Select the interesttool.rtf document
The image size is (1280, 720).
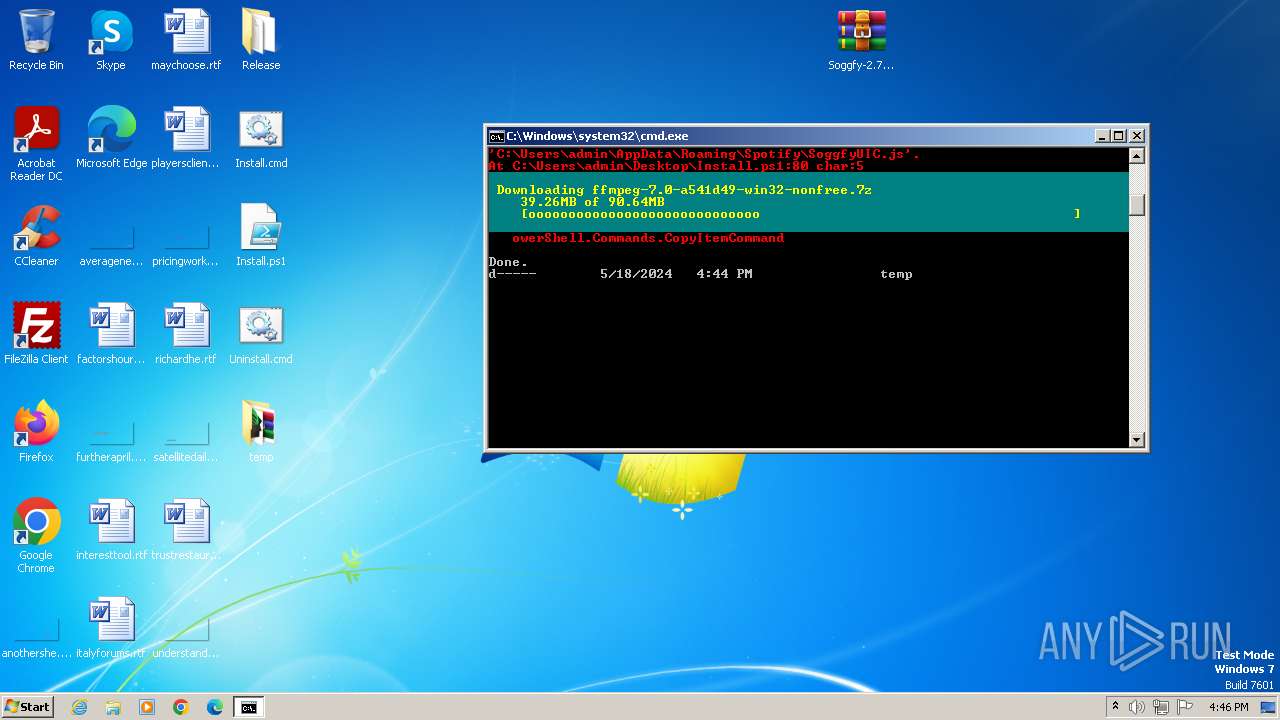click(x=111, y=530)
